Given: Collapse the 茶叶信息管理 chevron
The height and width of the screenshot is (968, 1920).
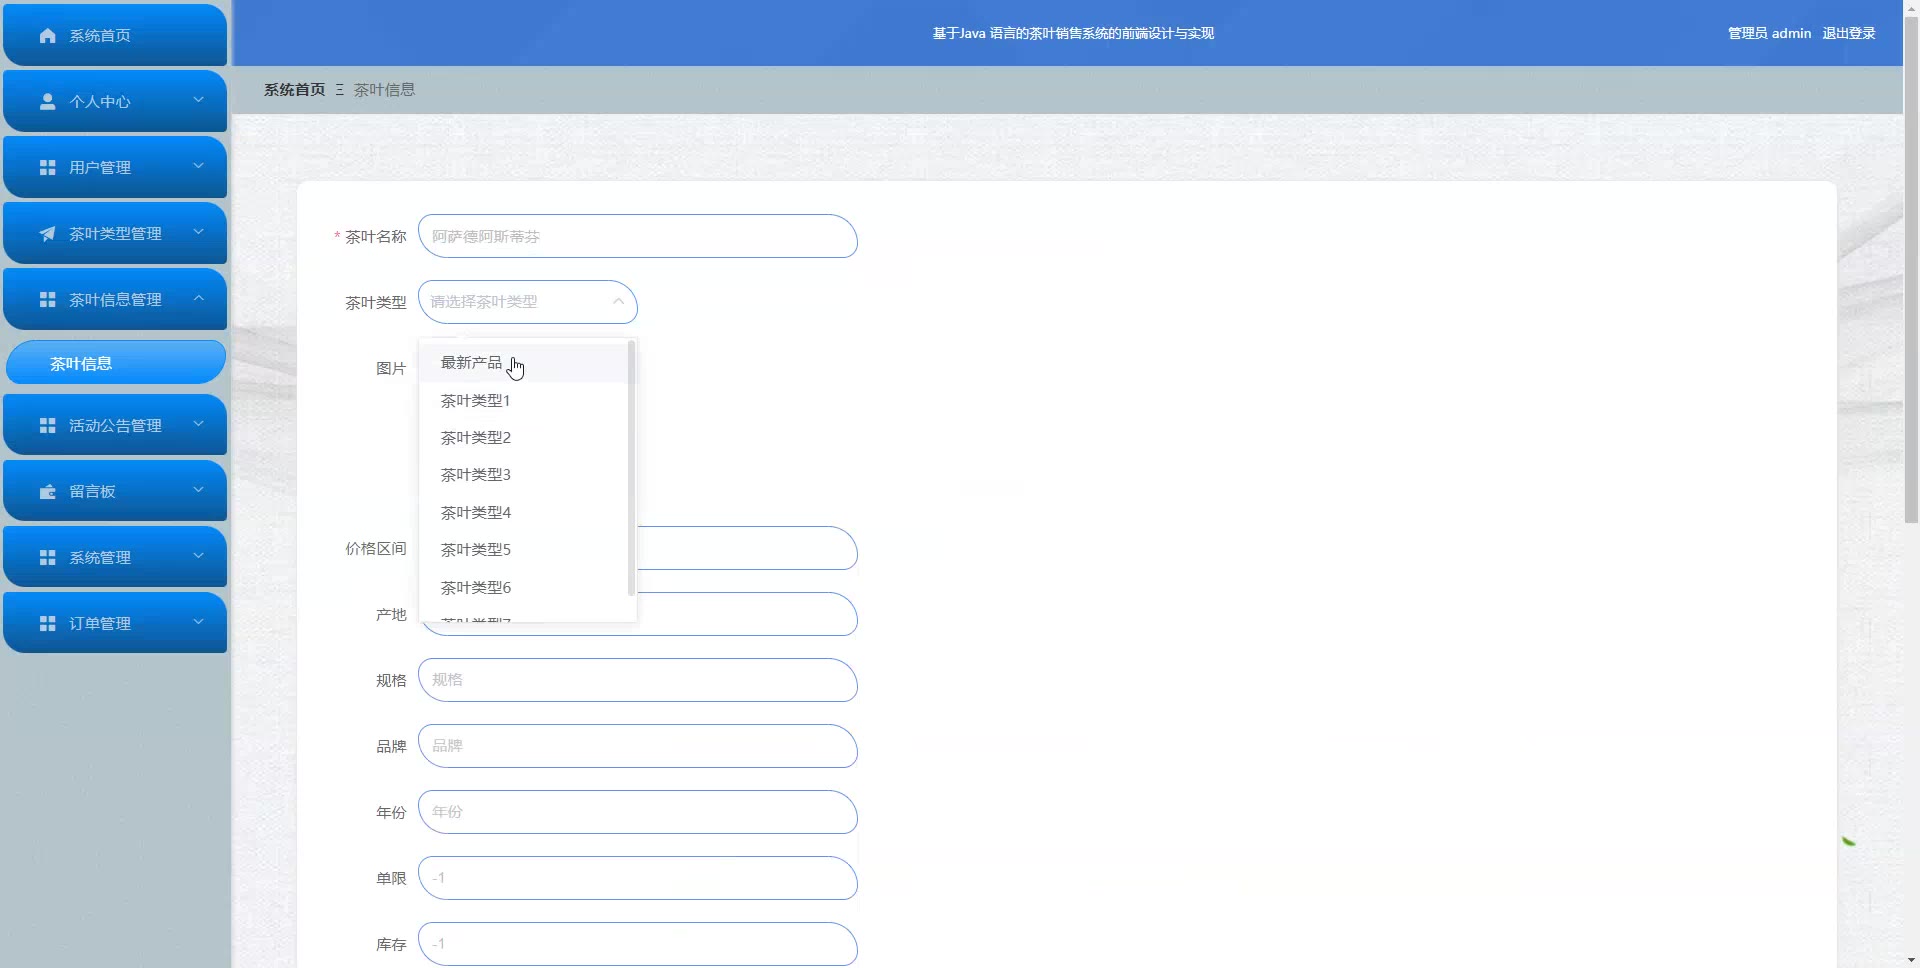Looking at the screenshot, I should click(198, 298).
